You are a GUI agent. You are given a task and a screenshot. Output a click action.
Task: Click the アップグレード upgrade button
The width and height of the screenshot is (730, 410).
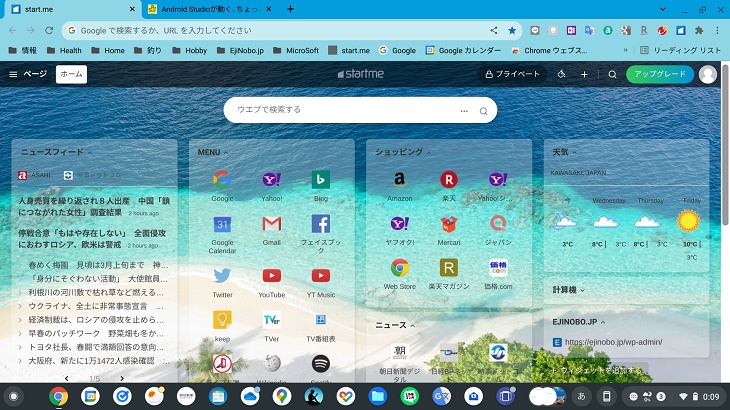coord(660,74)
